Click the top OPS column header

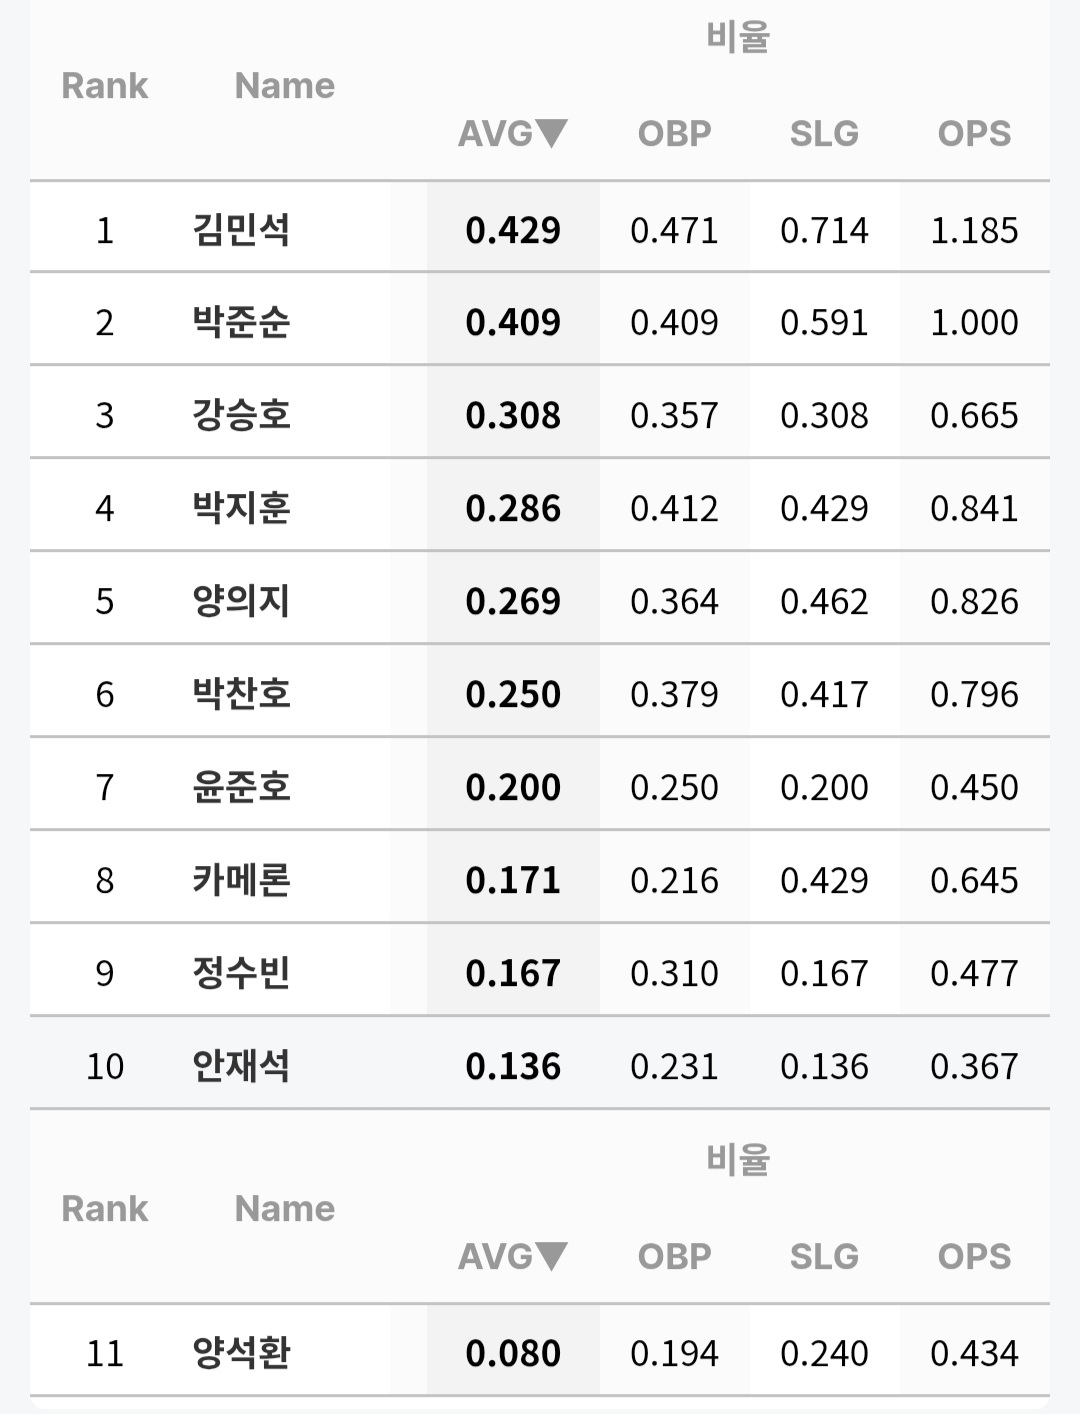[974, 133]
